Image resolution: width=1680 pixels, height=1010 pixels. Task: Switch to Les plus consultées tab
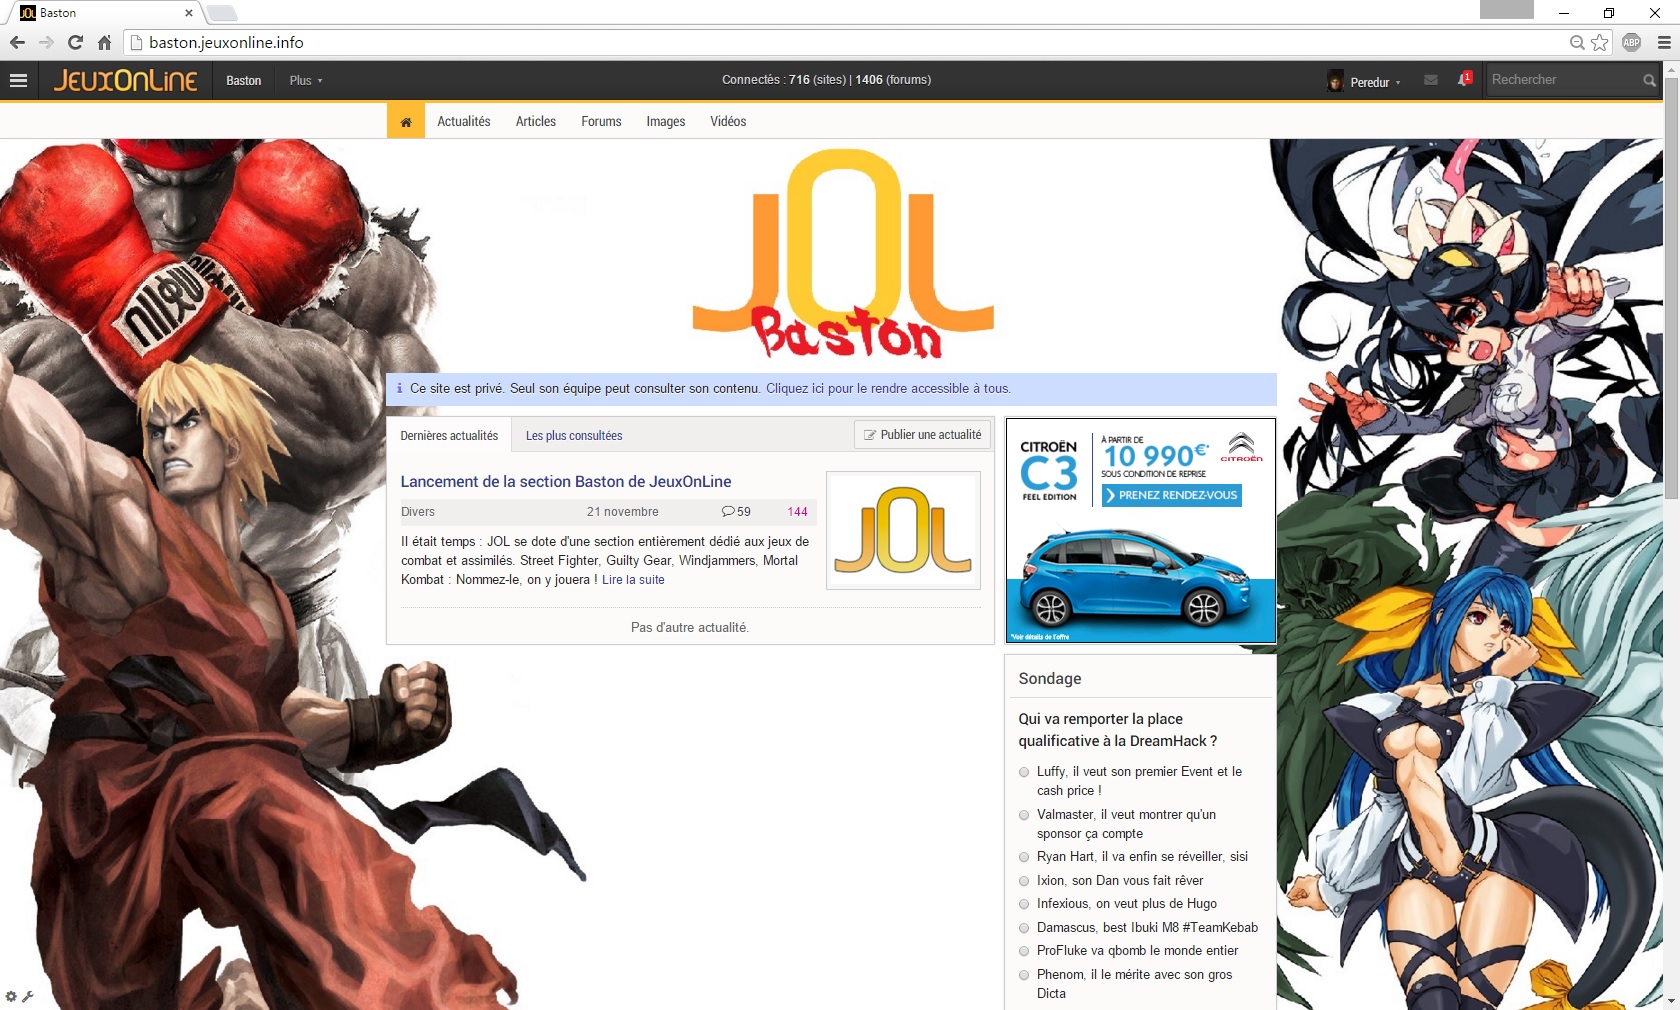tap(574, 436)
